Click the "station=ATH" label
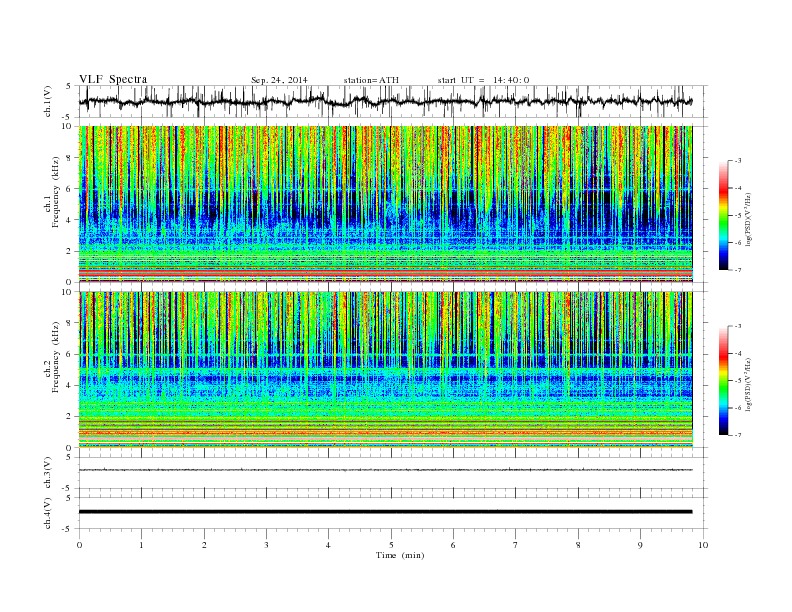 click(371, 80)
